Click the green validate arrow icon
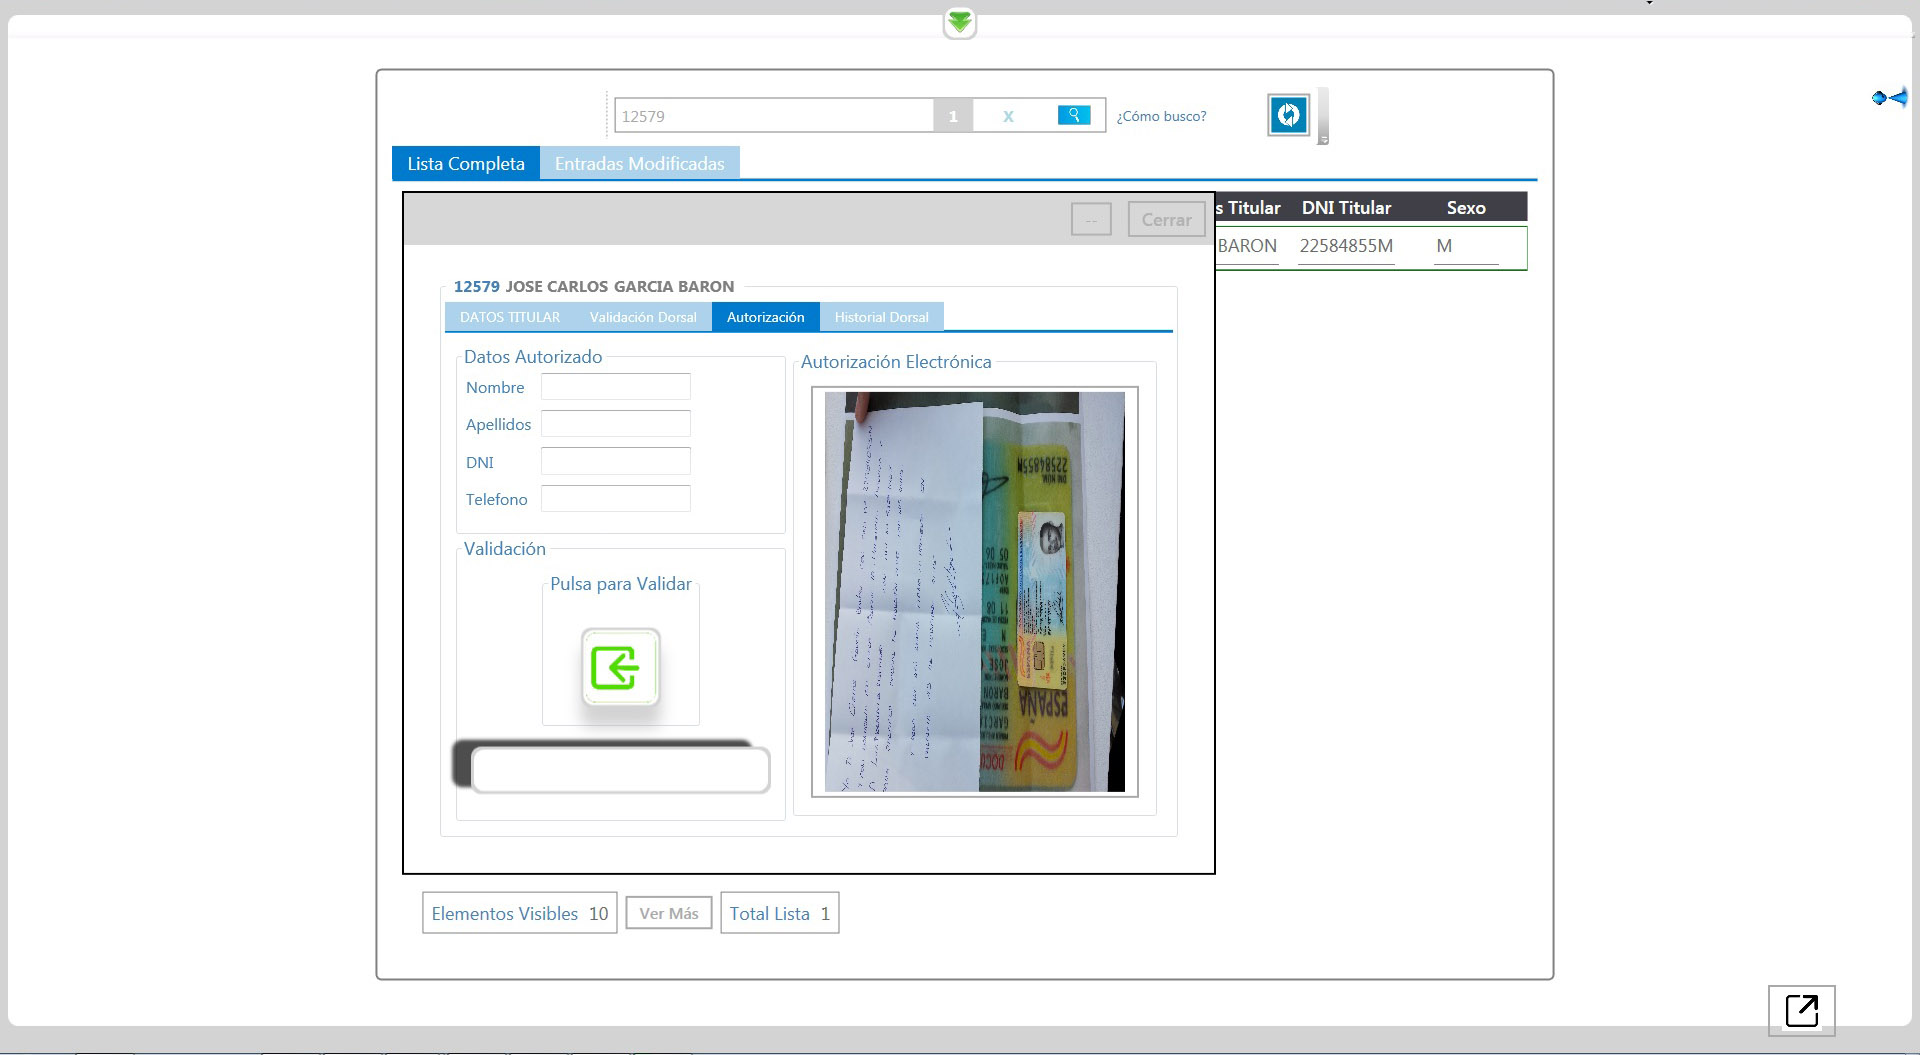The image size is (1920, 1055). [620, 668]
